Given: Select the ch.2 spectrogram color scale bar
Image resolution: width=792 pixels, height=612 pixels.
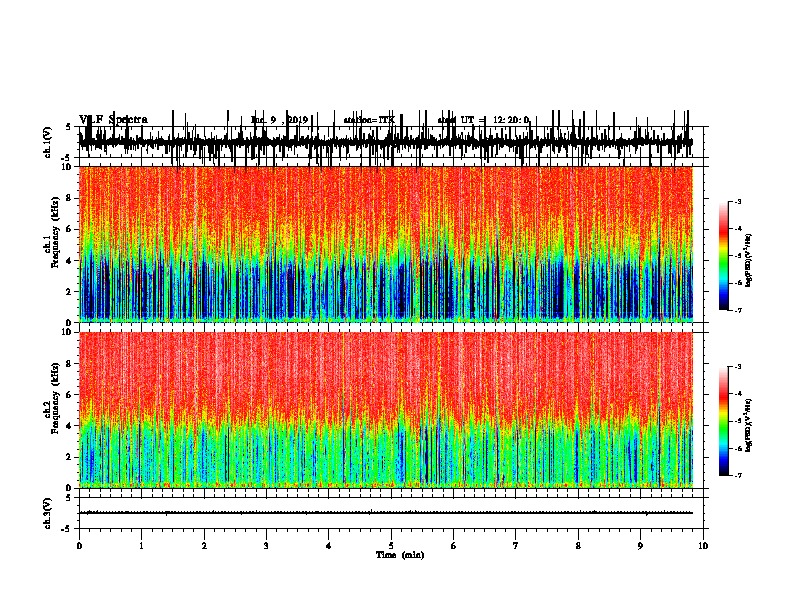Looking at the screenshot, I should point(723,421).
